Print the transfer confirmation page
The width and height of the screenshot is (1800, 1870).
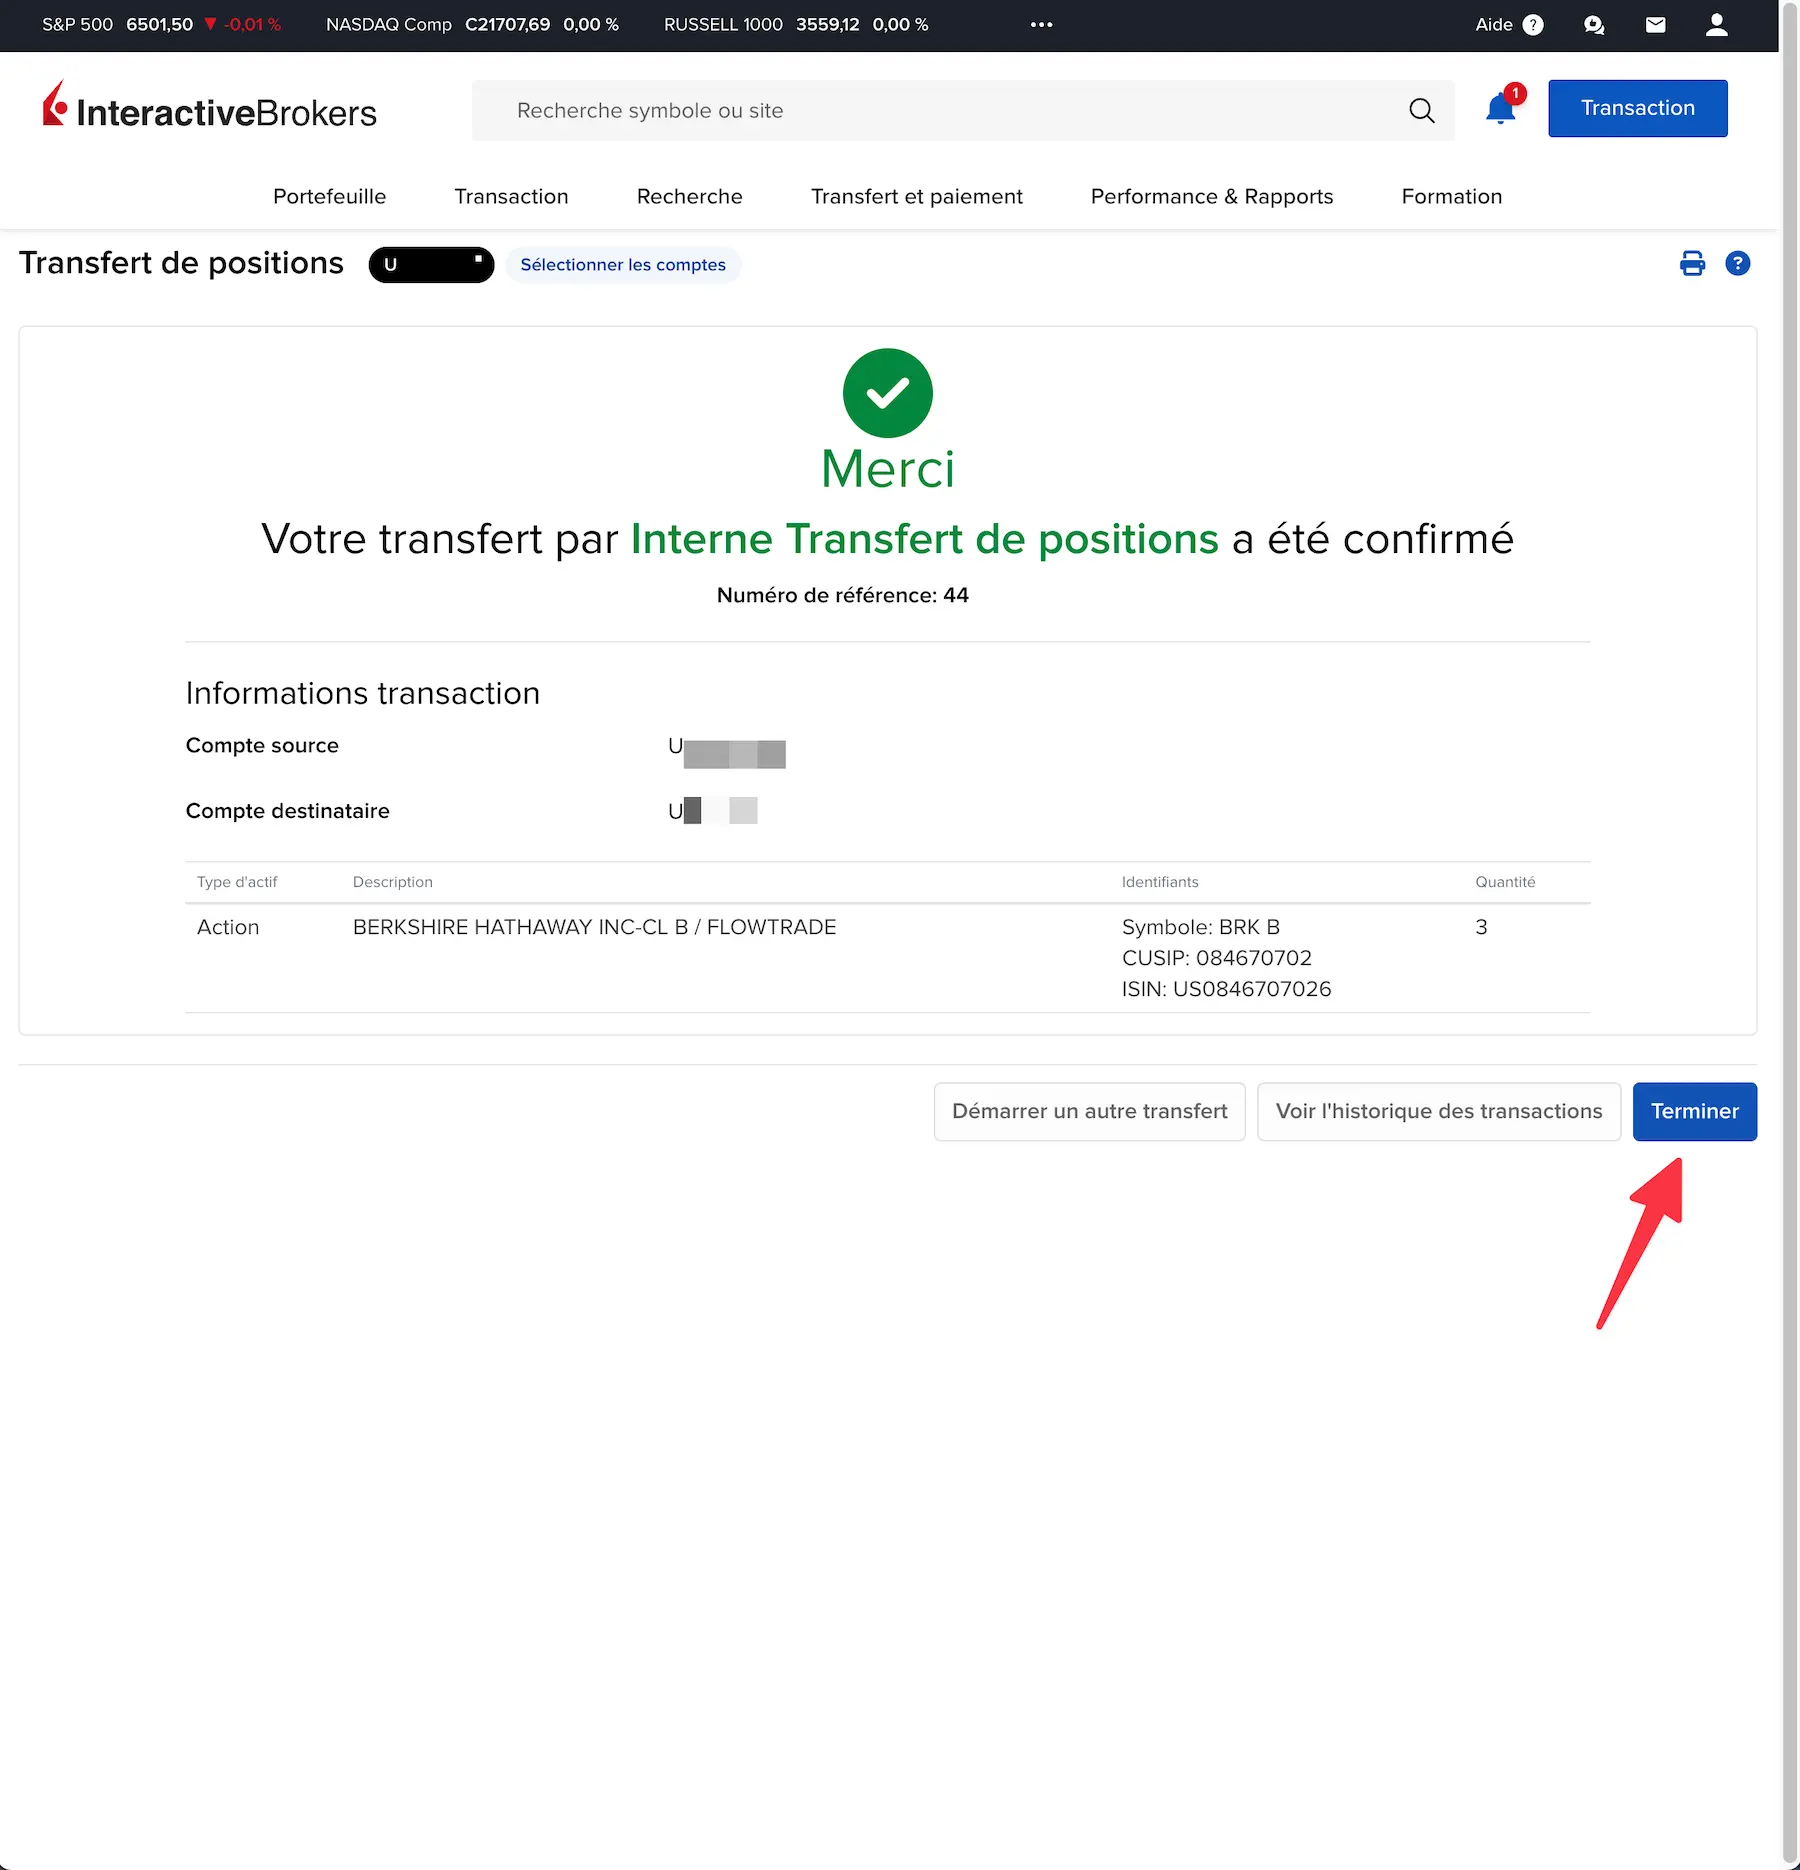(1692, 263)
